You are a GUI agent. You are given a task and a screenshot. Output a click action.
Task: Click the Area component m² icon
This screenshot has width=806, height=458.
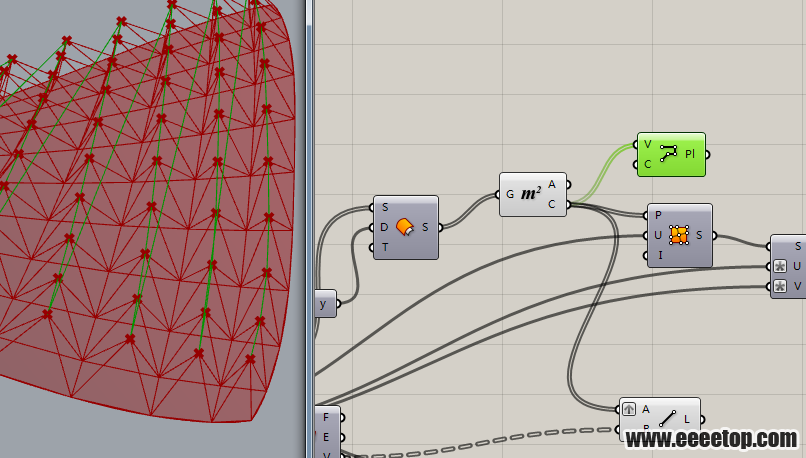point(531,194)
